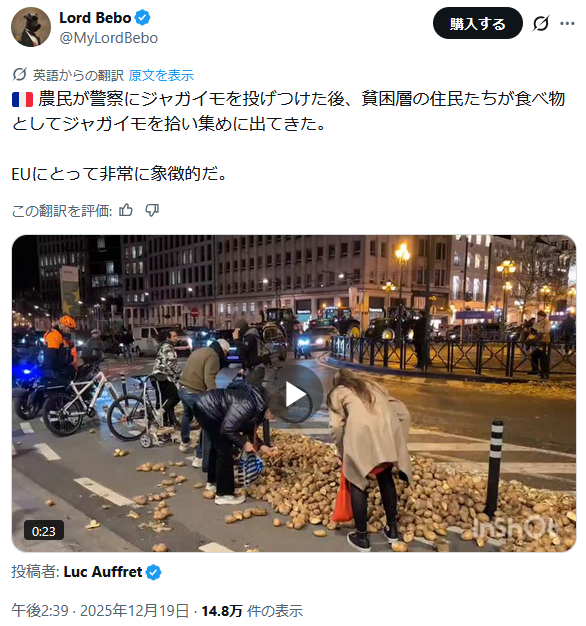Rate the translation with thumbs down
The width and height of the screenshot is (586, 626).
pos(152,210)
